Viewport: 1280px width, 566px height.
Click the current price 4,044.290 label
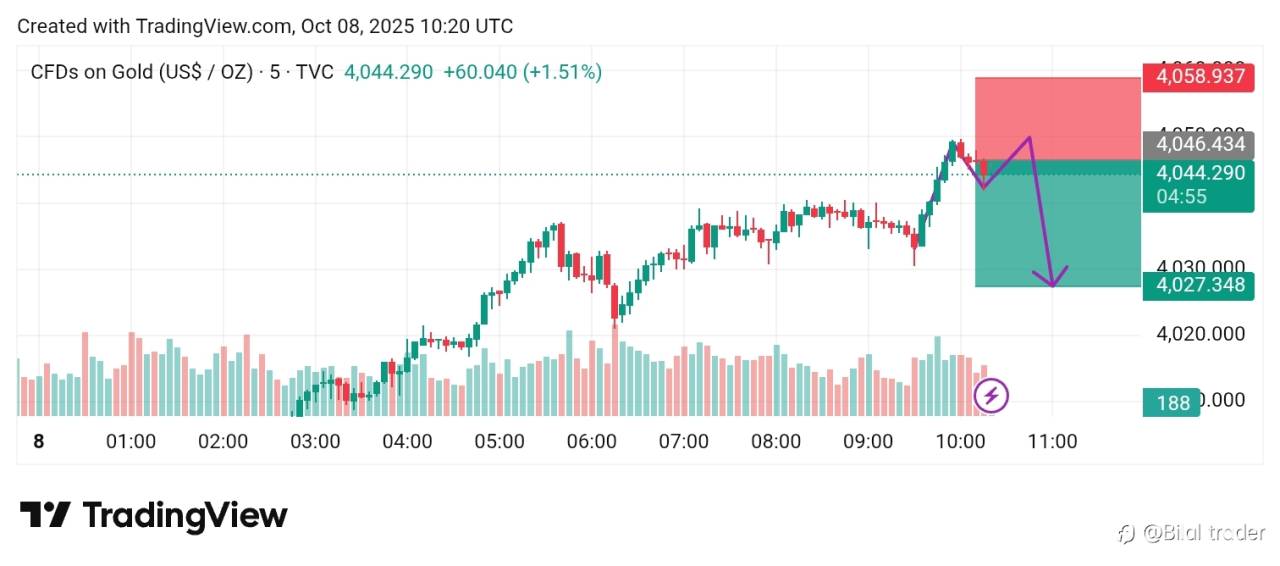click(1199, 173)
